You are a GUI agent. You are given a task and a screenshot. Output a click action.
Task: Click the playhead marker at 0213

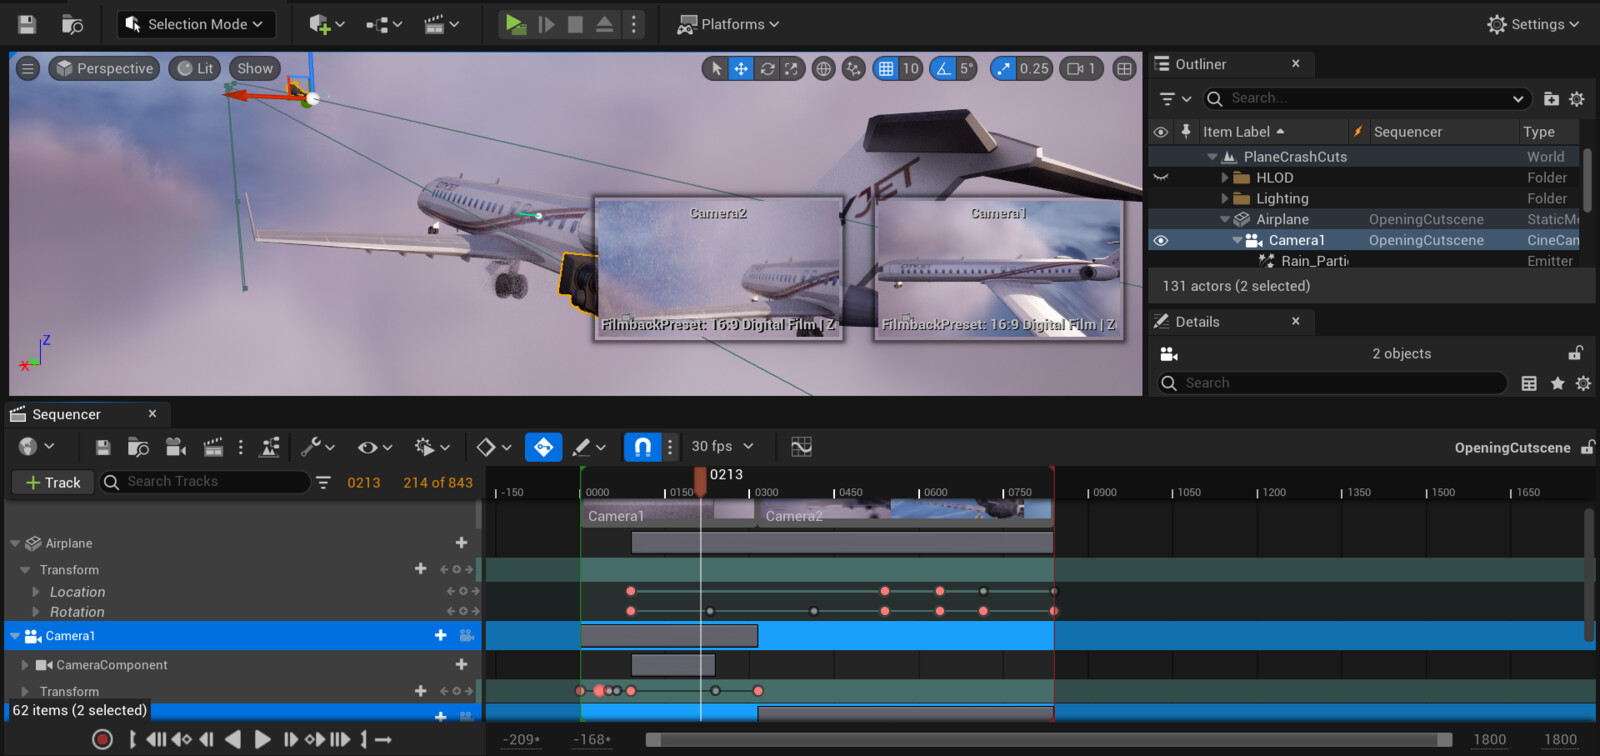click(700, 481)
